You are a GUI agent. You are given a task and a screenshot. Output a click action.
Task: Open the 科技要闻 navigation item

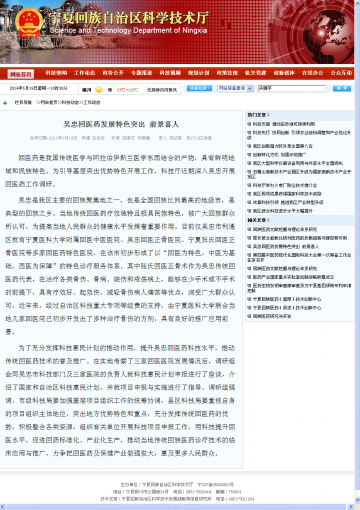pyautogui.click(x=56, y=73)
